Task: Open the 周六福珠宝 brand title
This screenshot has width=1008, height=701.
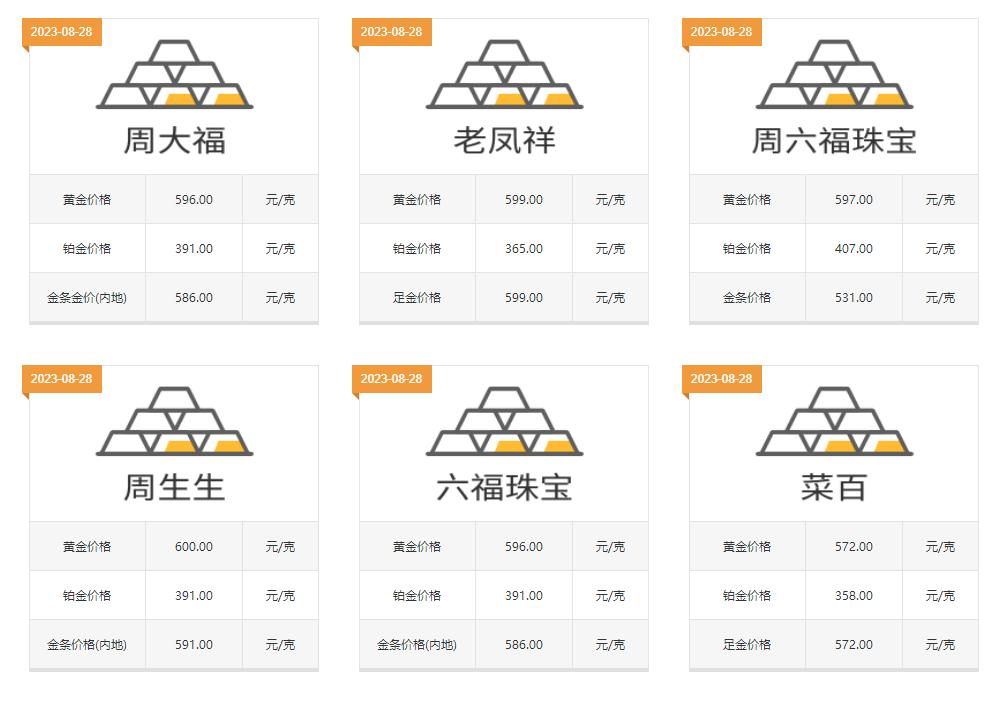Action: click(834, 140)
